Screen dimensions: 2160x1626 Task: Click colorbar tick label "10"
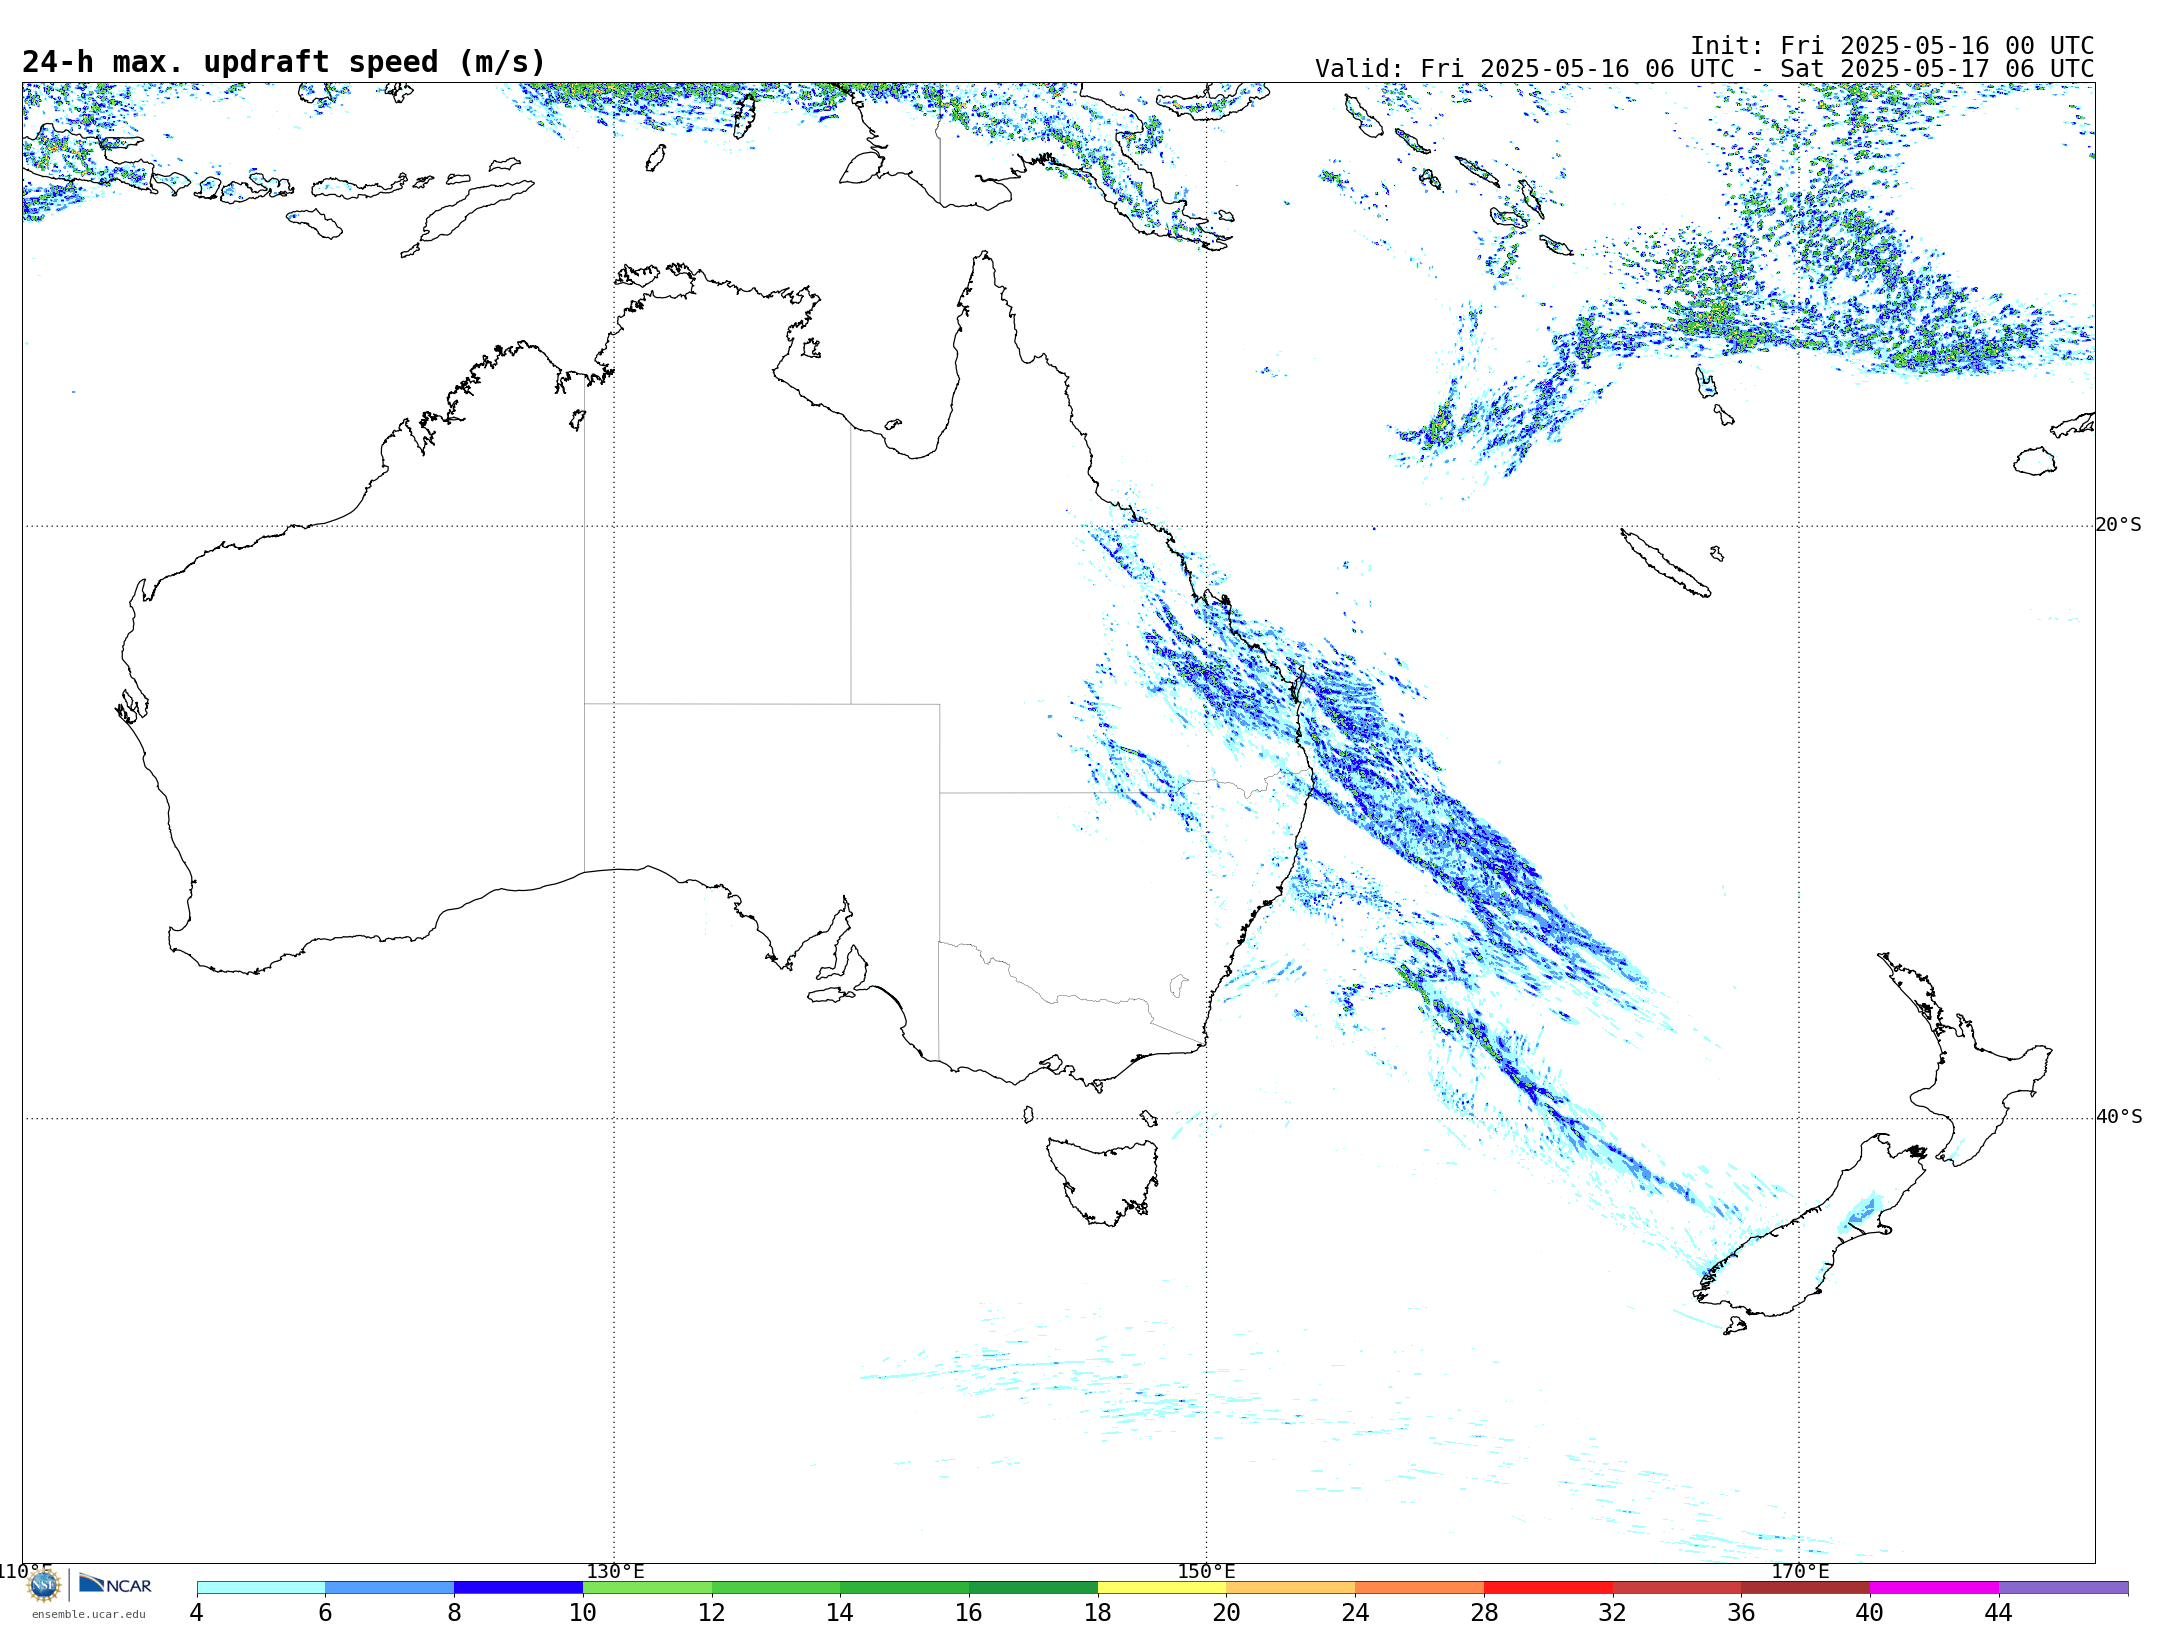coord(583,1613)
